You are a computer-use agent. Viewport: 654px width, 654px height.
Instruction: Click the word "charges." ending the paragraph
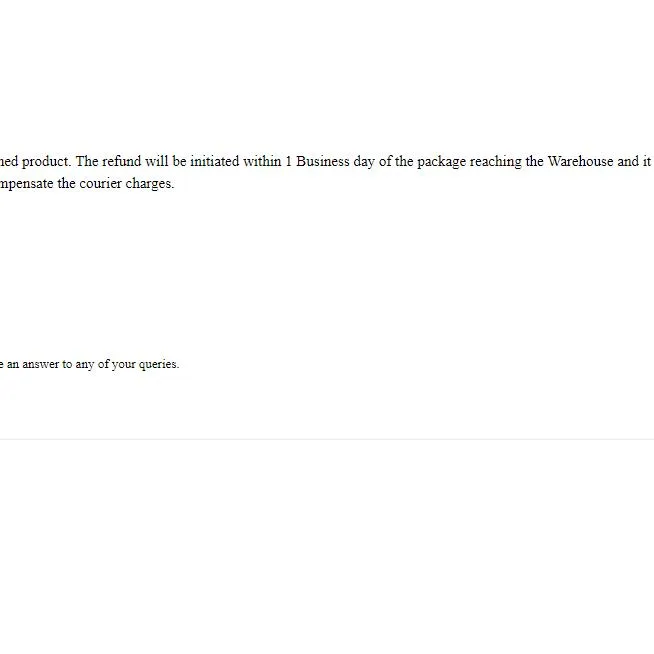click(x=150, y=184)
